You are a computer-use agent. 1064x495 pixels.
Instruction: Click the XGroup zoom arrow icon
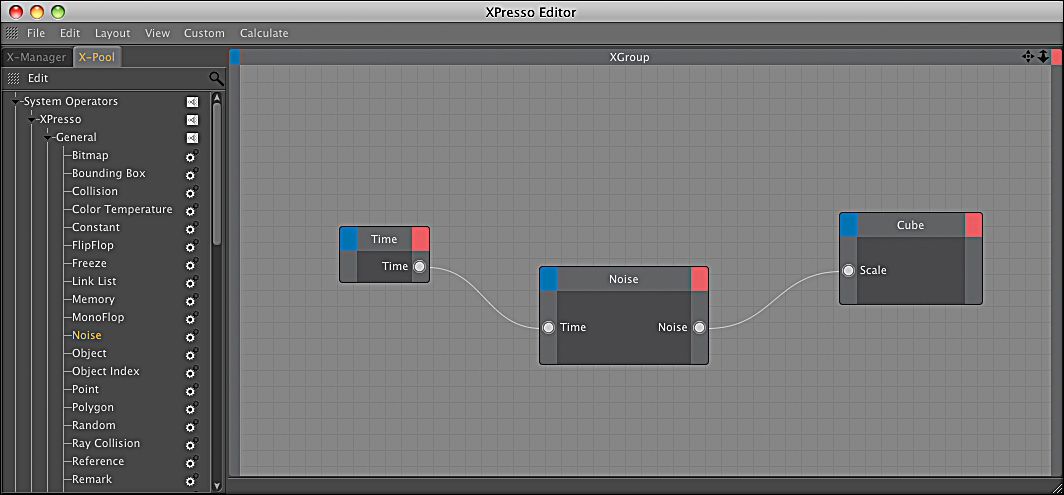click(1043, 57)
